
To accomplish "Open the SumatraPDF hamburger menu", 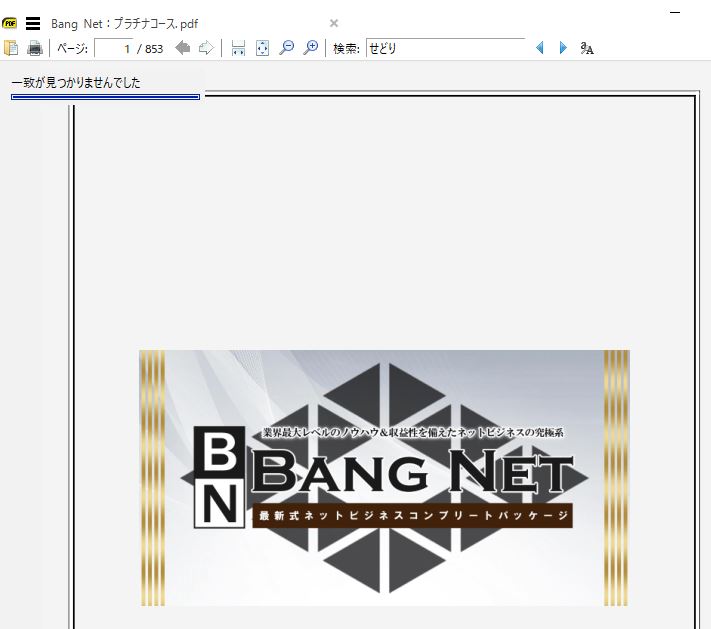I will [x=33, y=23].
